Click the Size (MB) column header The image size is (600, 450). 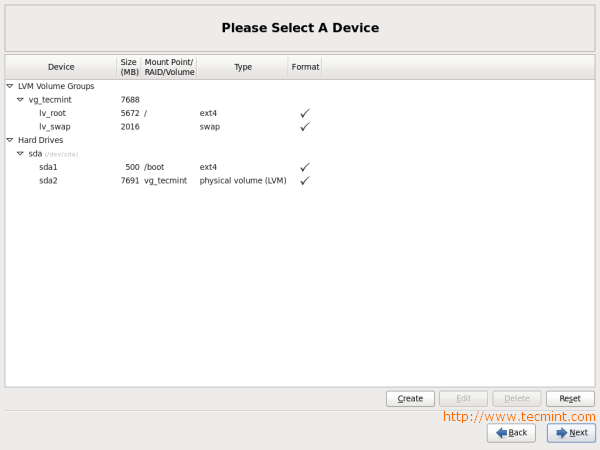click(x=129, y=67)
